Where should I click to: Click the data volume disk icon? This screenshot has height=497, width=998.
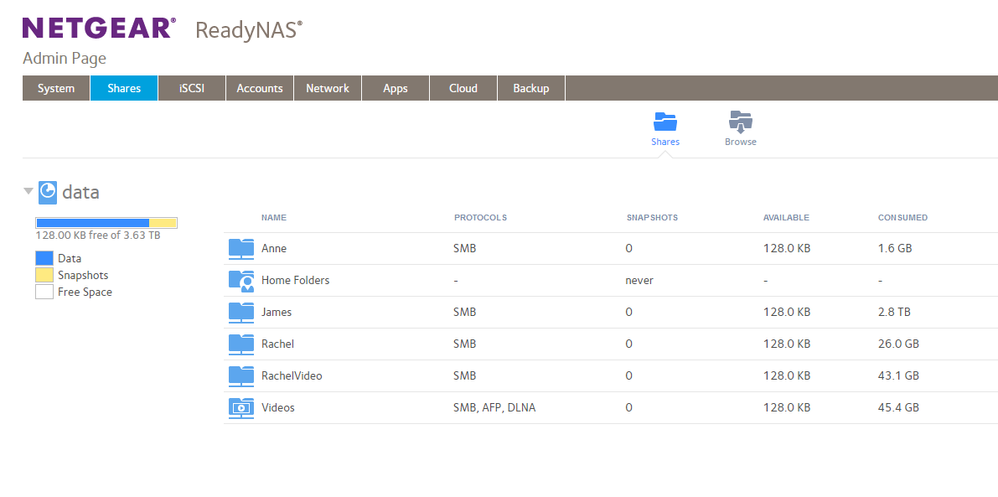point(48,191)
